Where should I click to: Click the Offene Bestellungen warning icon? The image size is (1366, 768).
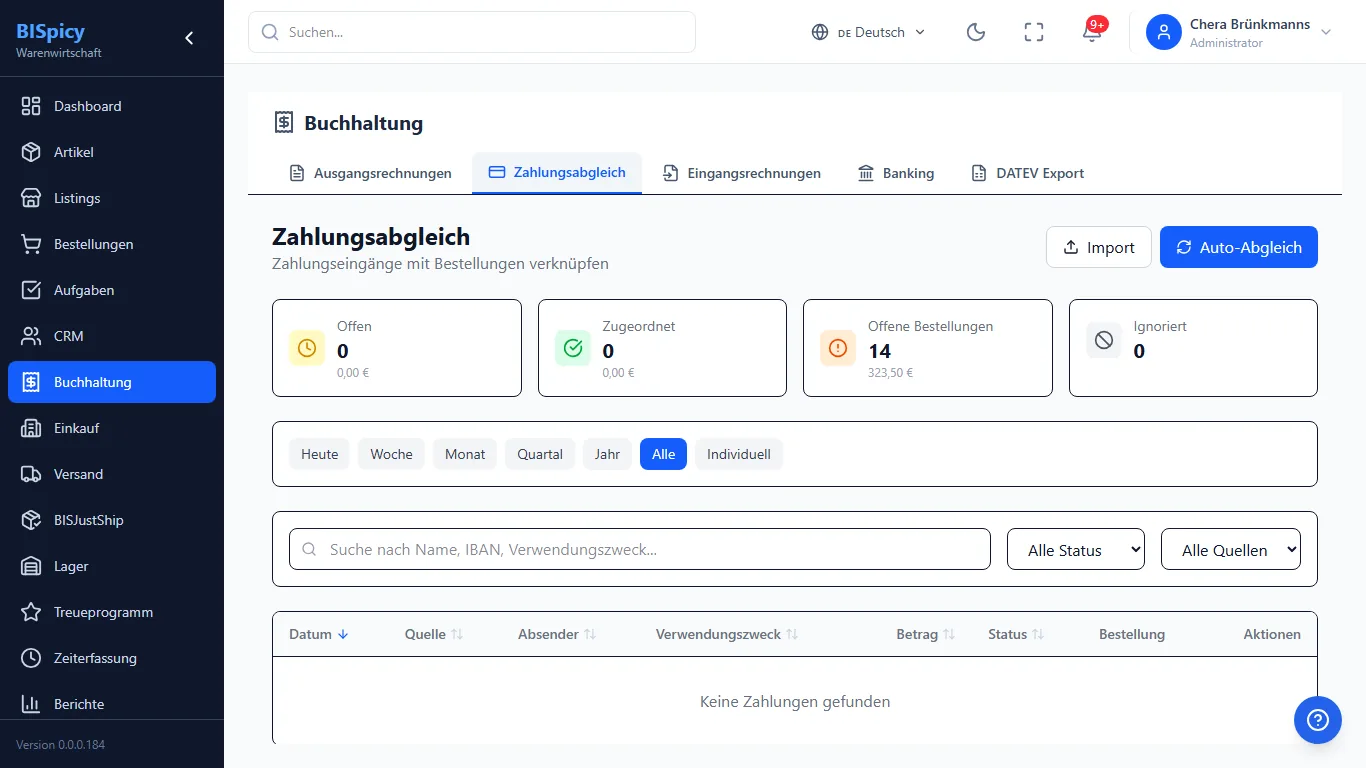tap(838, 348)
